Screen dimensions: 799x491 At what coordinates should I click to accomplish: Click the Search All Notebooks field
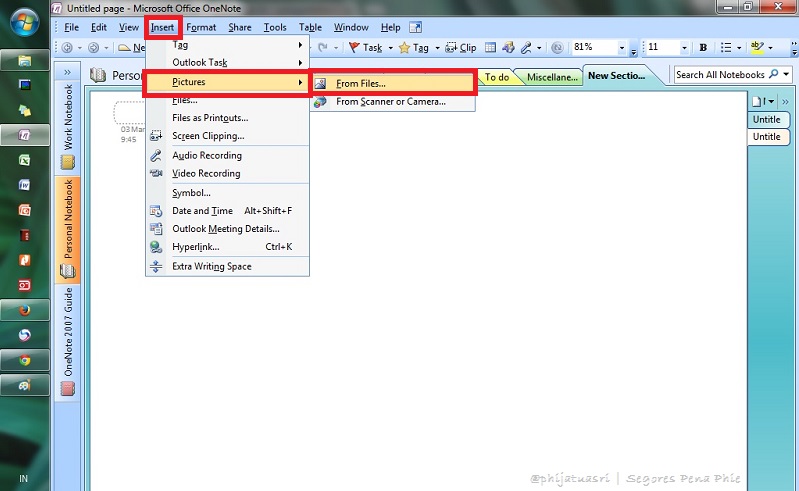click(x=721, y=75)
